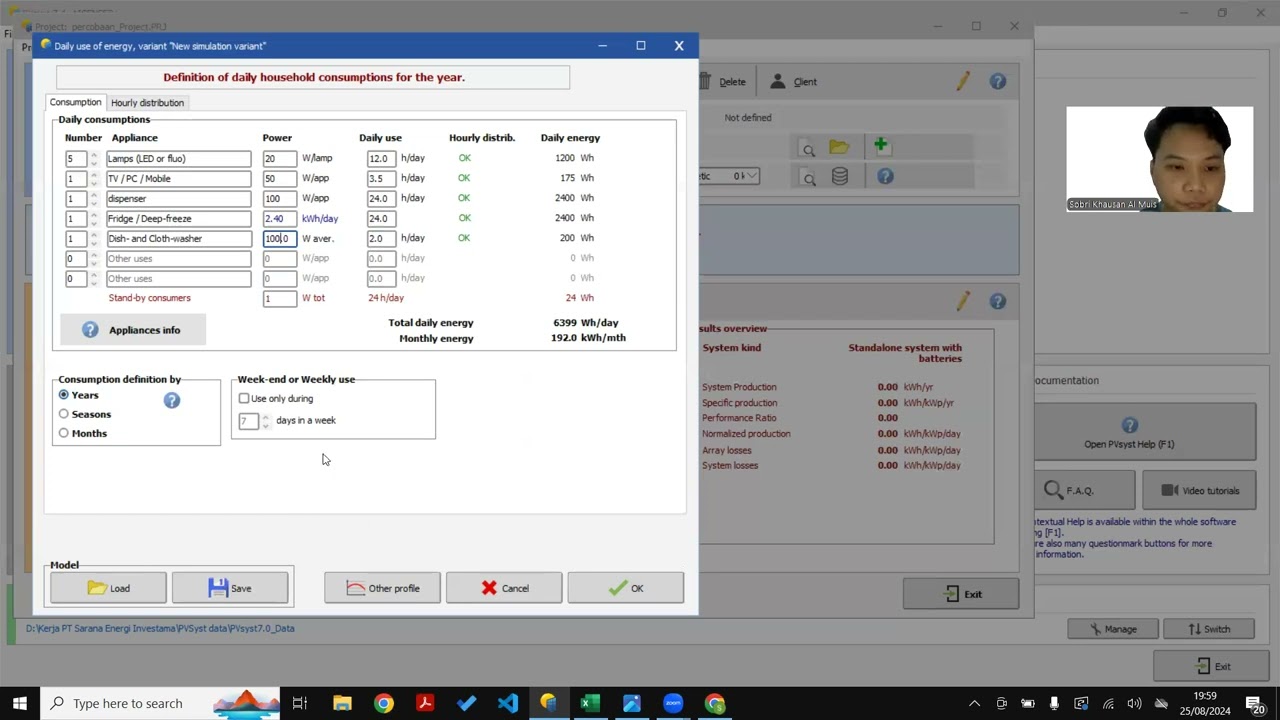The height and width of the screenshot is (720, 1280).
Task: Click the Switch button in main window
Action: coord(1209,629)
